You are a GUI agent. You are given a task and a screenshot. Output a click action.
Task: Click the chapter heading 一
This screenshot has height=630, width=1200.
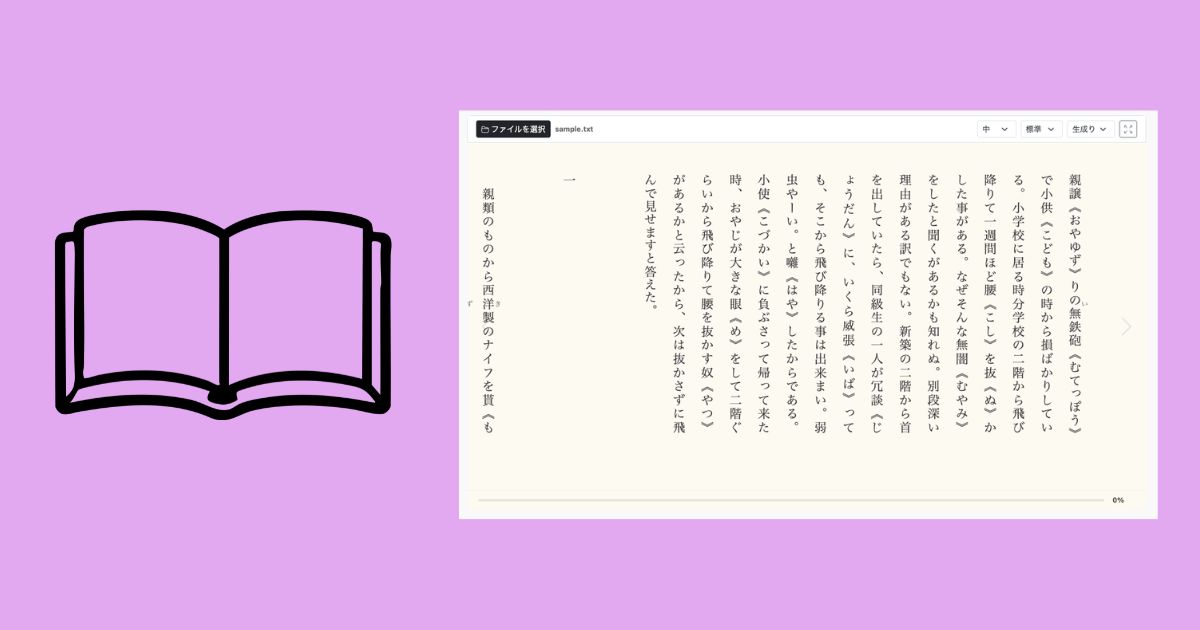click(570, 180)
